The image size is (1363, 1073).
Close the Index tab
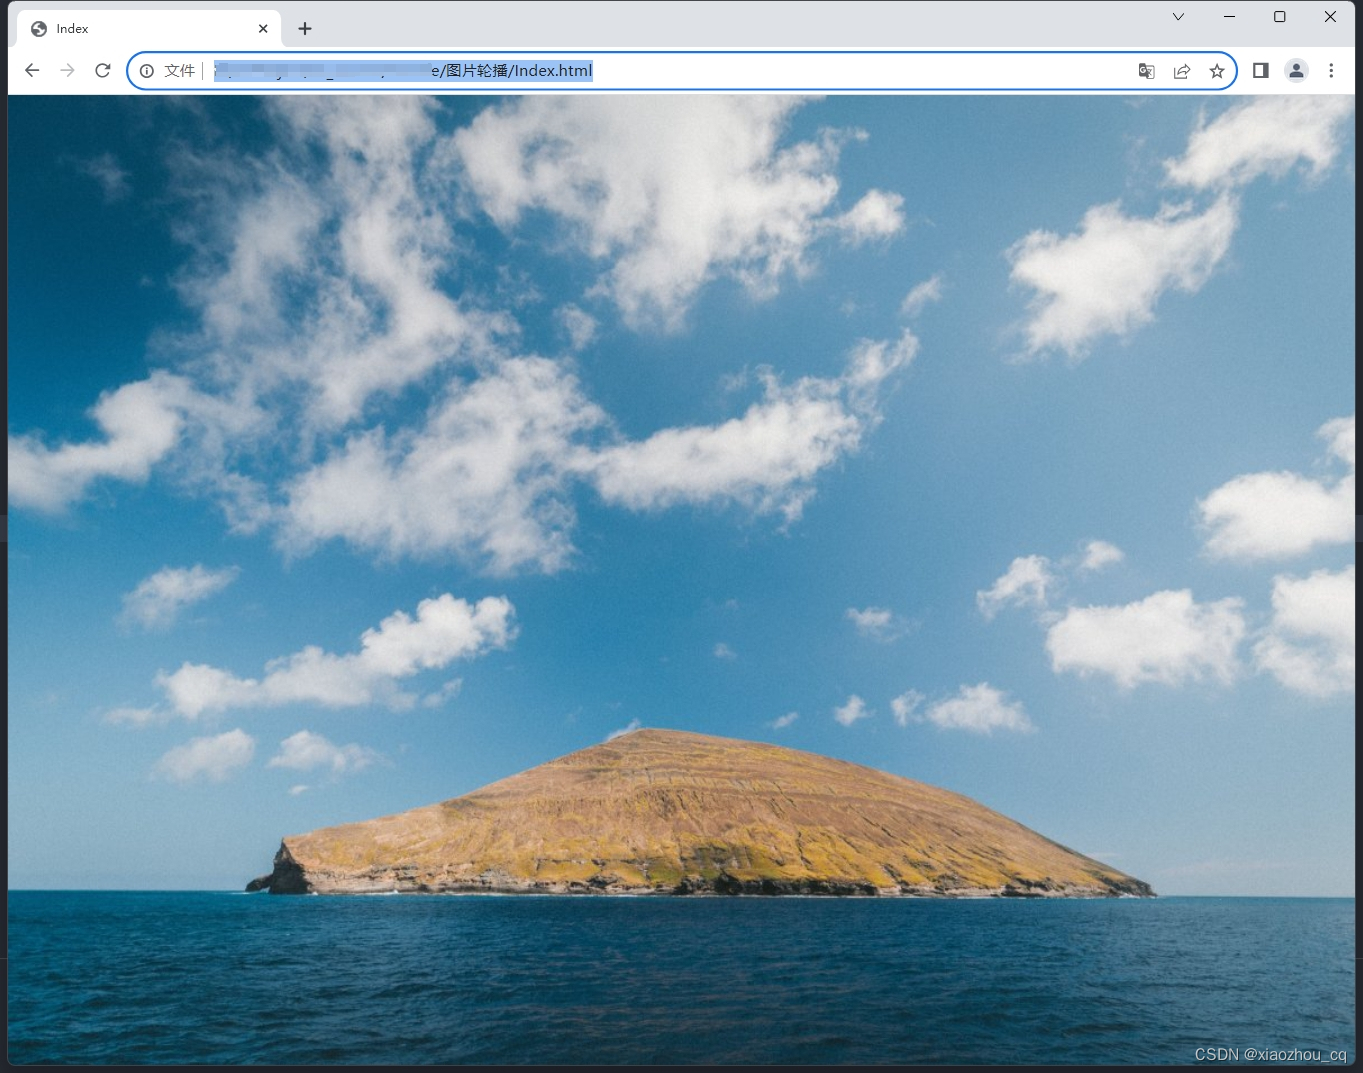[263, 29]
